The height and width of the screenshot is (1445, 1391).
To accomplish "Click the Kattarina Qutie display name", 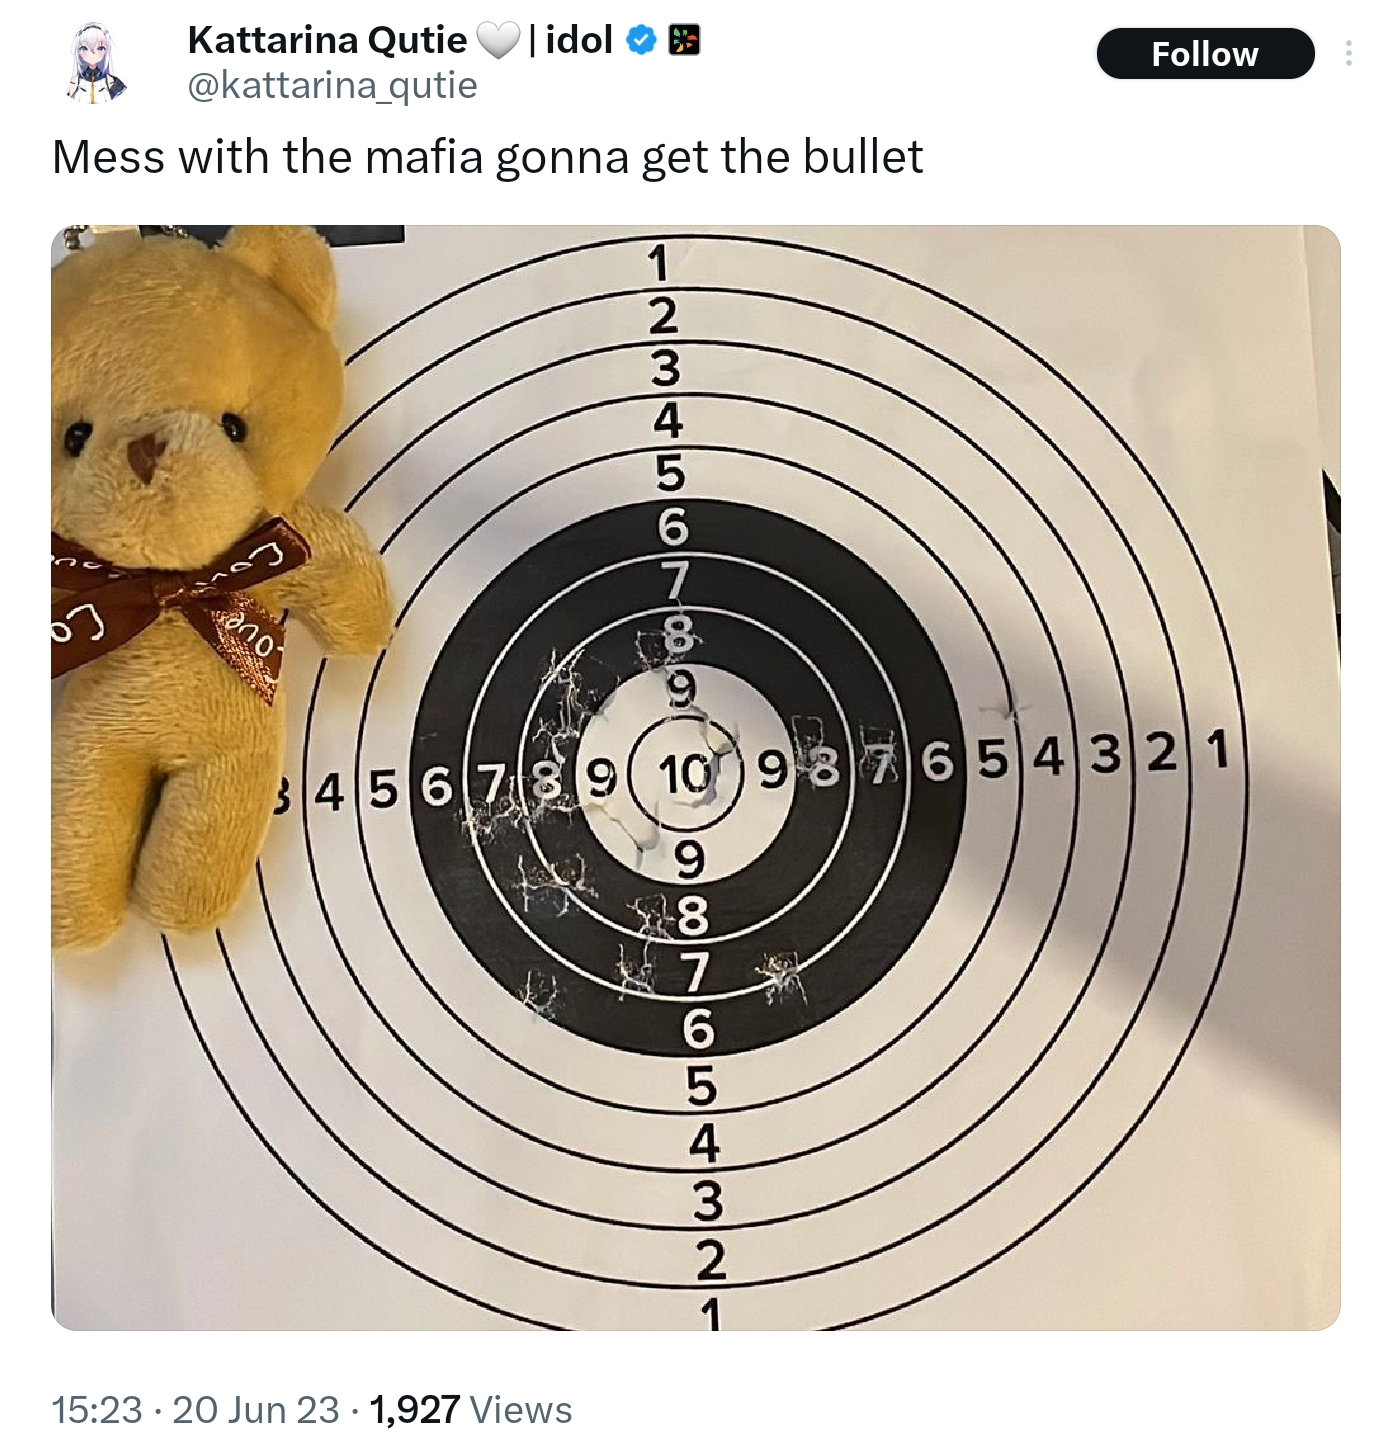I will [x=326, y=41].
